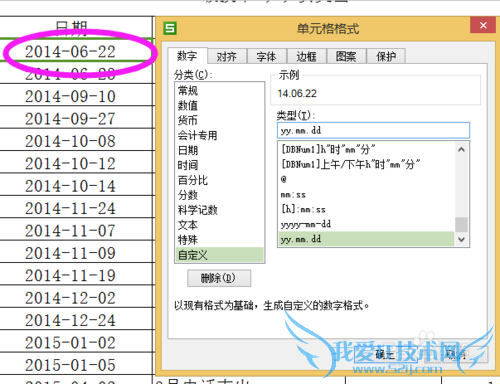
Task: Click the WPS spreadsheet icon in dialog title
Action: tap(170, 28)
